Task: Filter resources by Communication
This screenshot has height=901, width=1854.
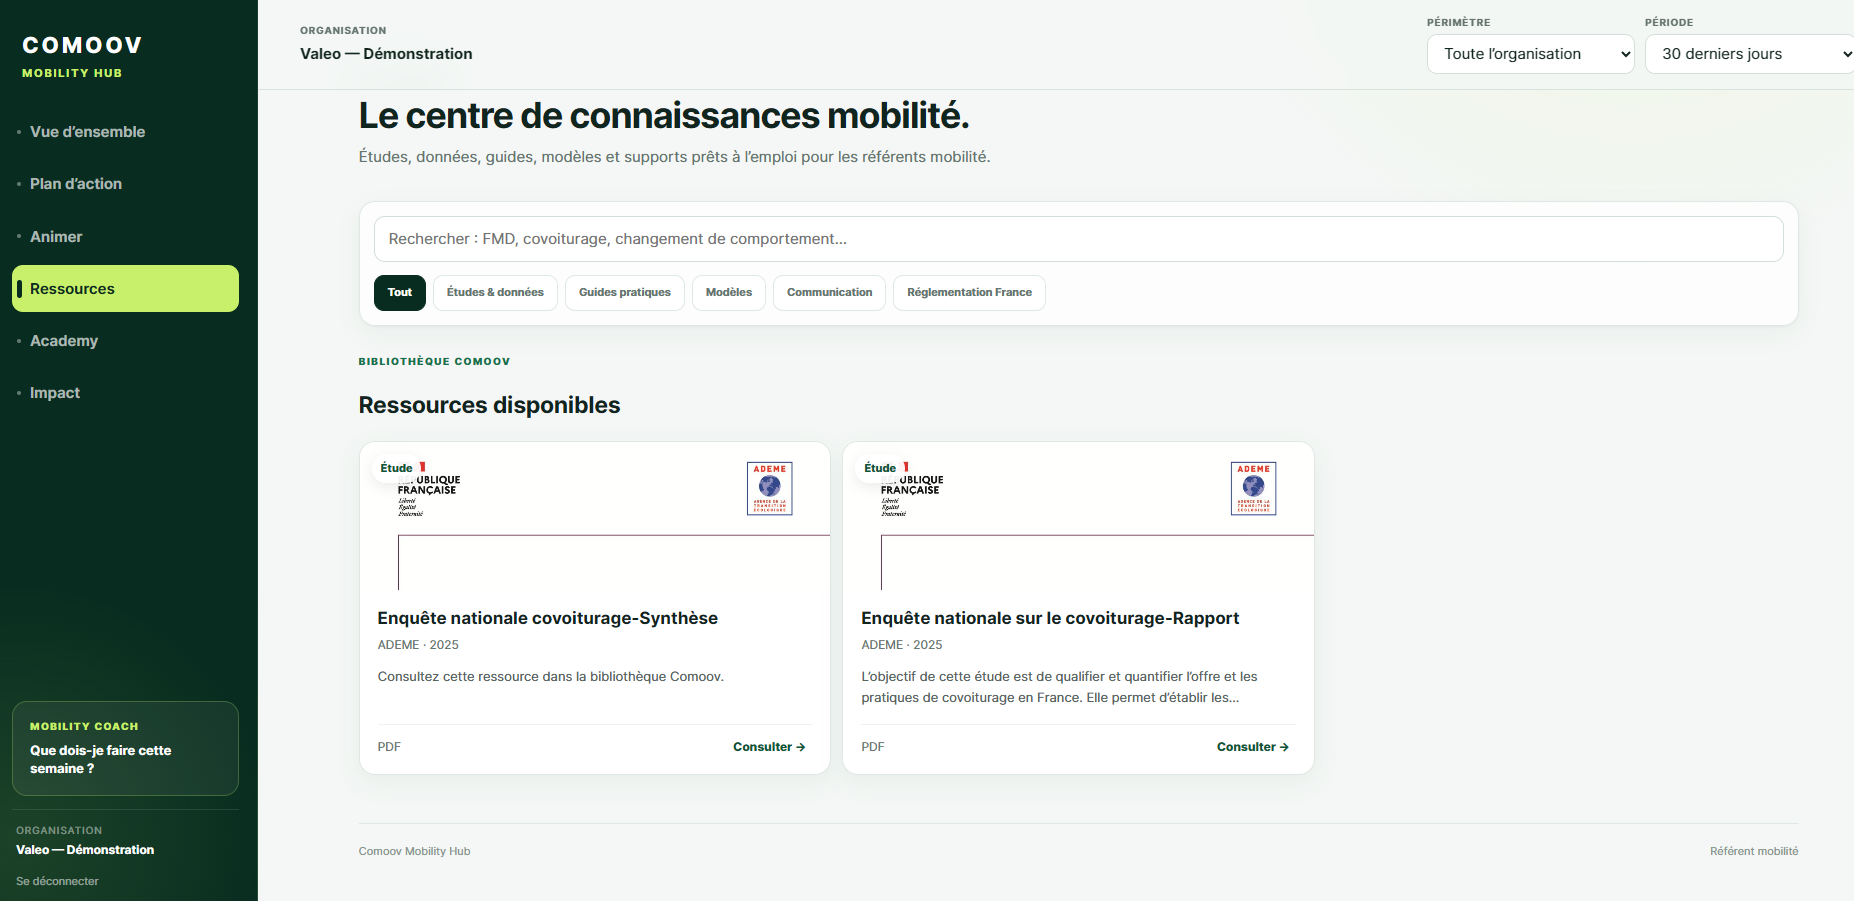Action: pos(829,293)
